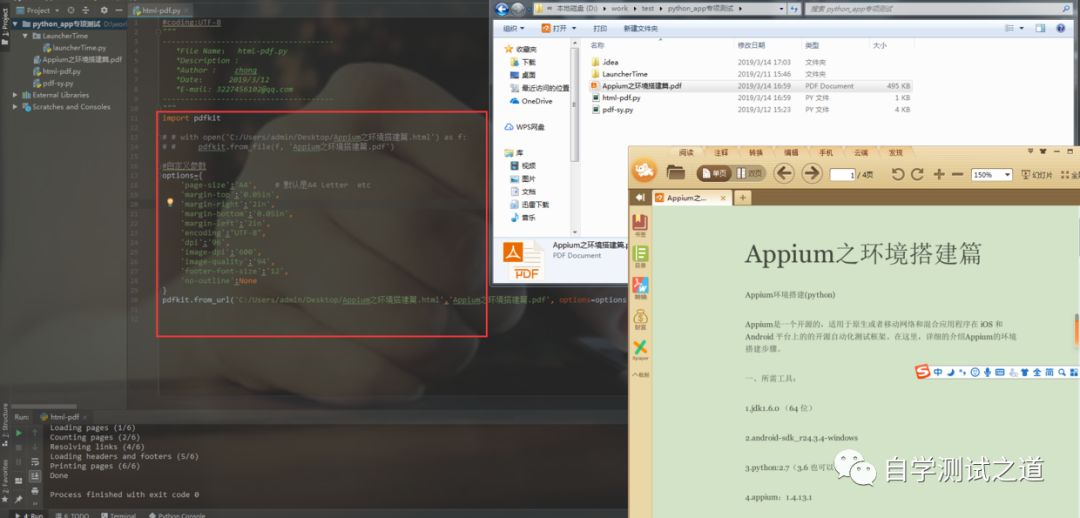Zoom out with the minus icon in PDF reader
The image size is (1080, 518).
(957, 174)
